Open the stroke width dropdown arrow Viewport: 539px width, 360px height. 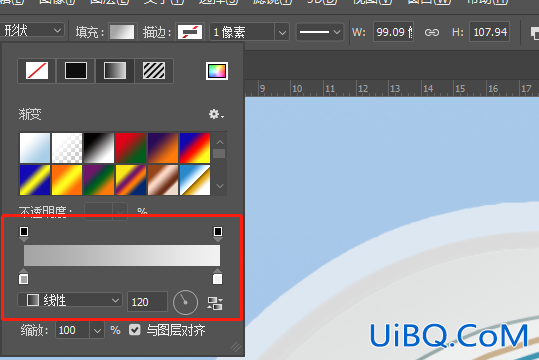tap(282, 33)
